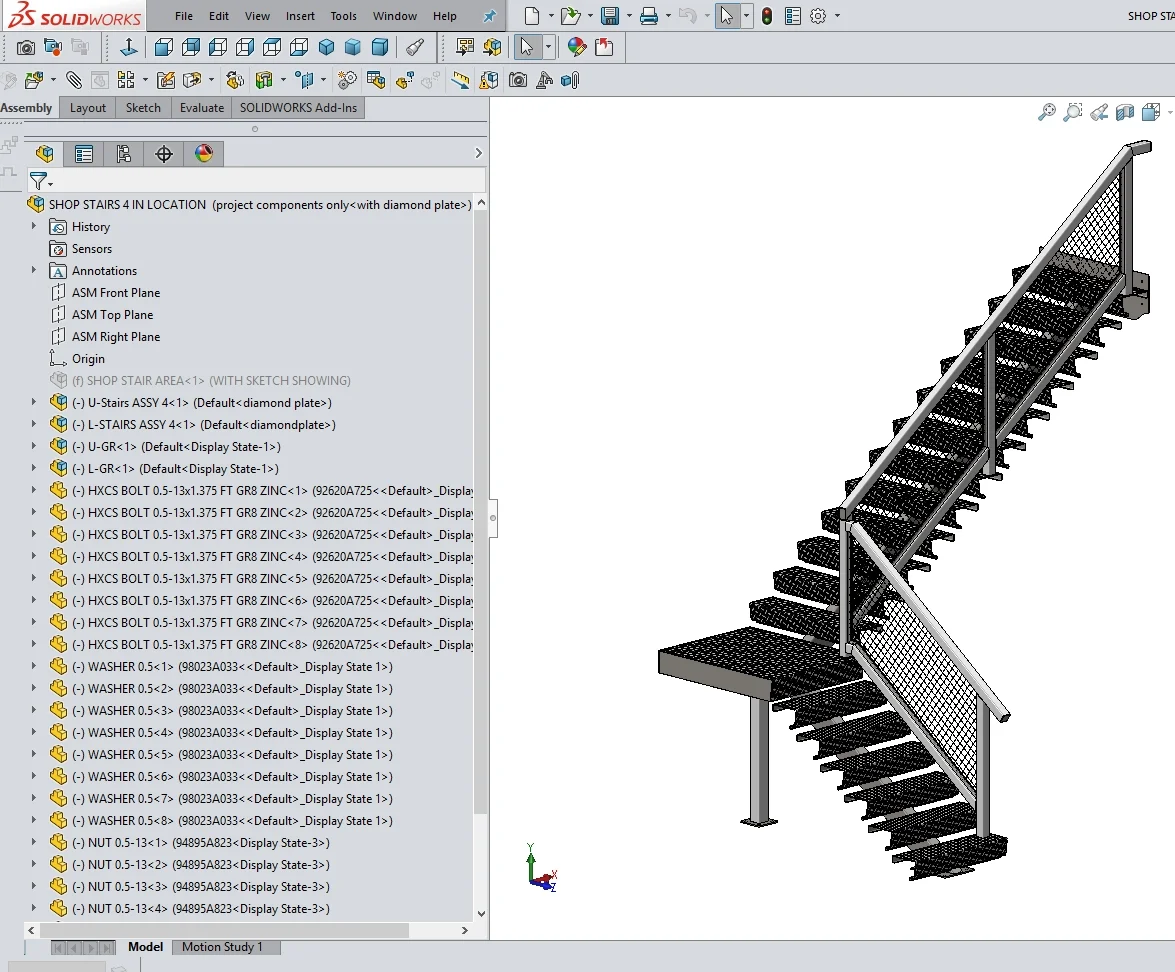The height and width of the screenshot is (972, 1175).
Task: Select the Front view orientation cube
Action: pyautogui.click(x=164, y=47)
